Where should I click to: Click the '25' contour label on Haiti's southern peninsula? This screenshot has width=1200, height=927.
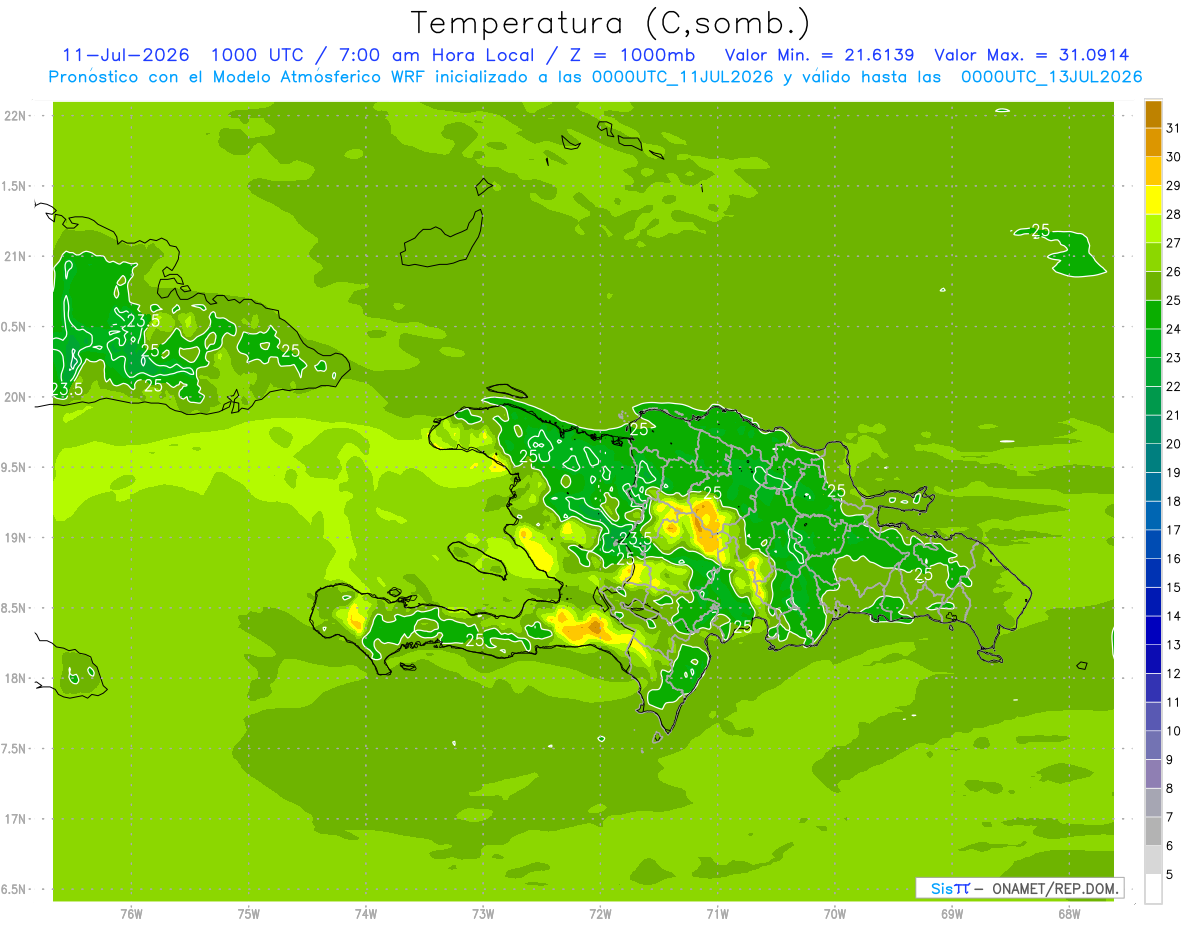point(475,639)
